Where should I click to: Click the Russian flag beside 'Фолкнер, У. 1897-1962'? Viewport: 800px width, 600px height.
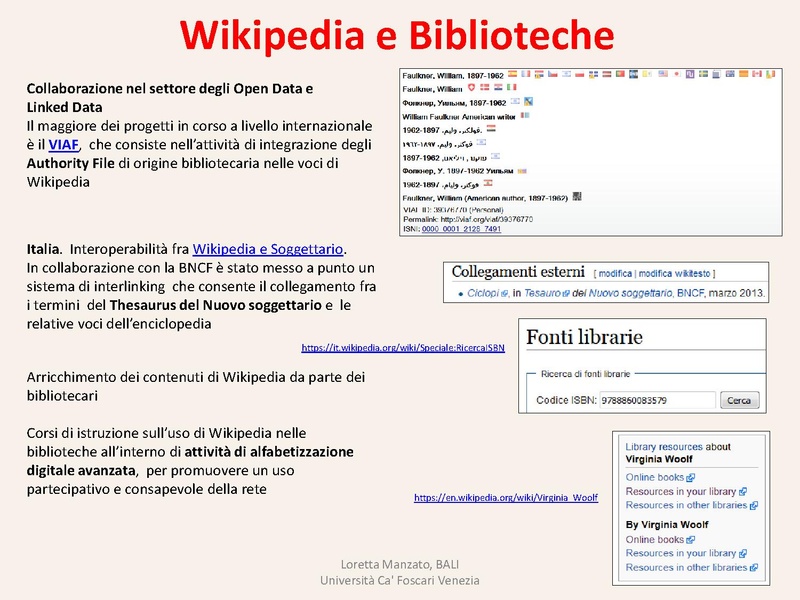pyautogui.click(x=522, y=172)
